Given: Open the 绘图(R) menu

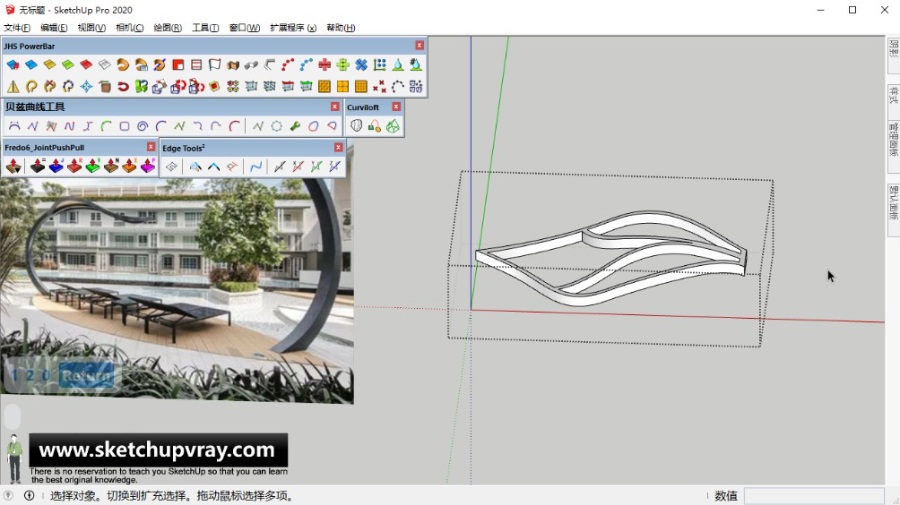Looking at the screenshot, I should coord(168,28).
